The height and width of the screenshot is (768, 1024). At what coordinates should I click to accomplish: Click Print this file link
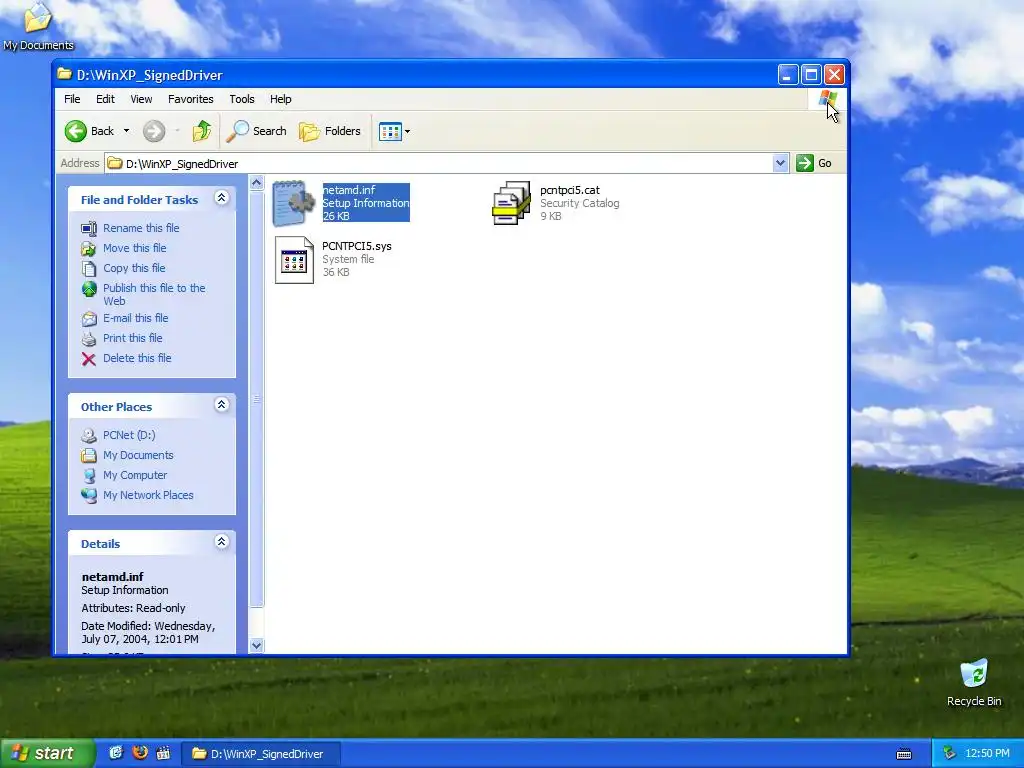click(133, 338)
